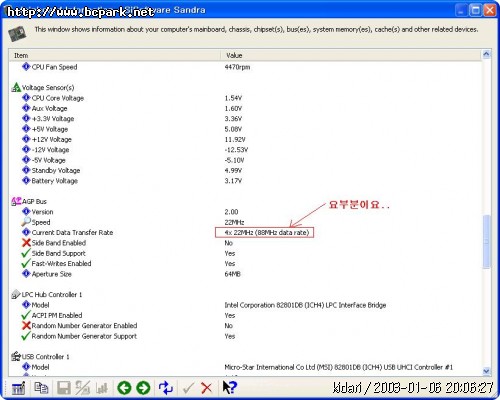Click the vertical scrollbar thumb
The width and height of the screenshot is (500, 400).
coord(486,242)
